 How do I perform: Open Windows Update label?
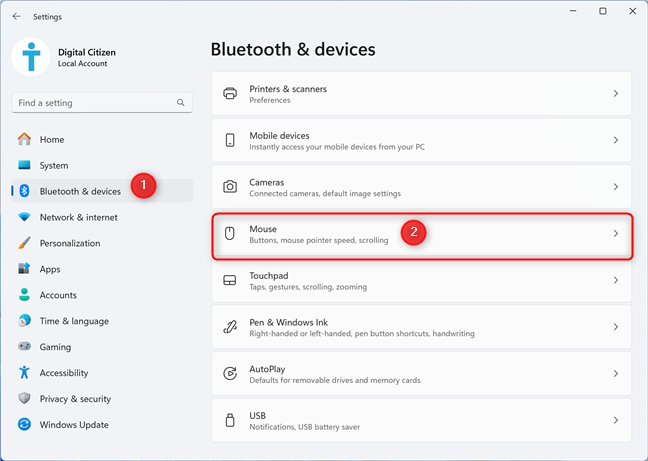point(74,425)
